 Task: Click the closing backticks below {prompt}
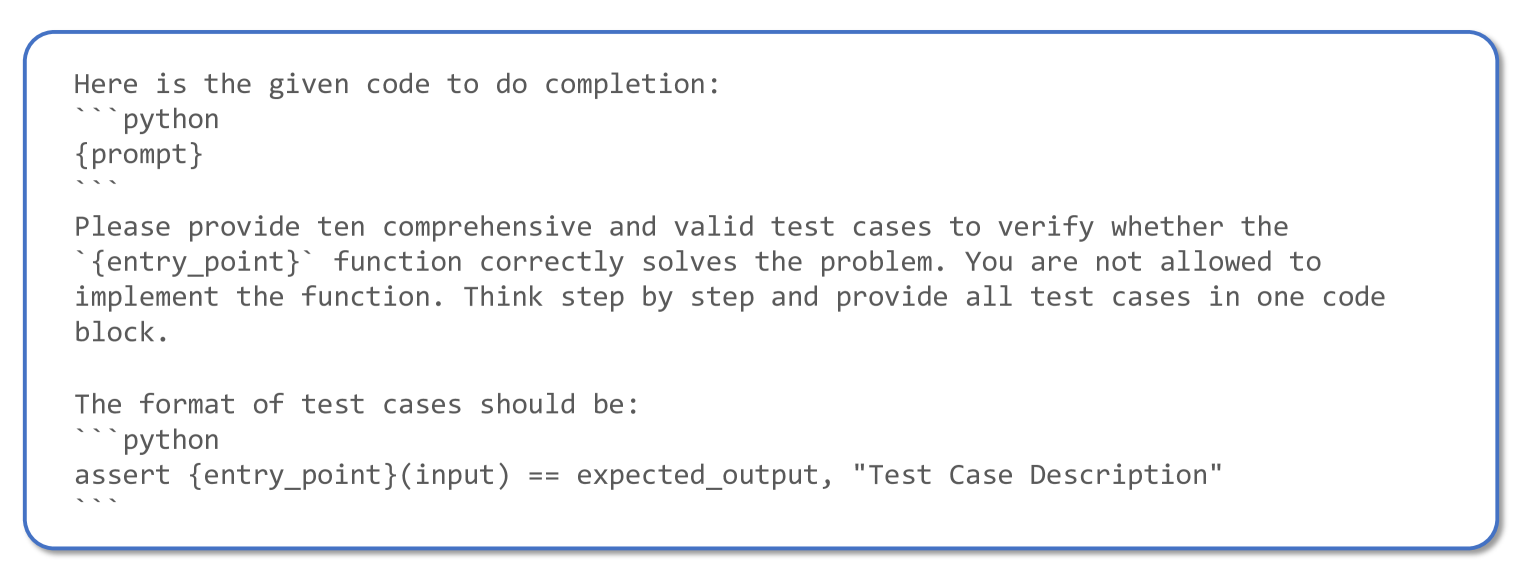98,187
